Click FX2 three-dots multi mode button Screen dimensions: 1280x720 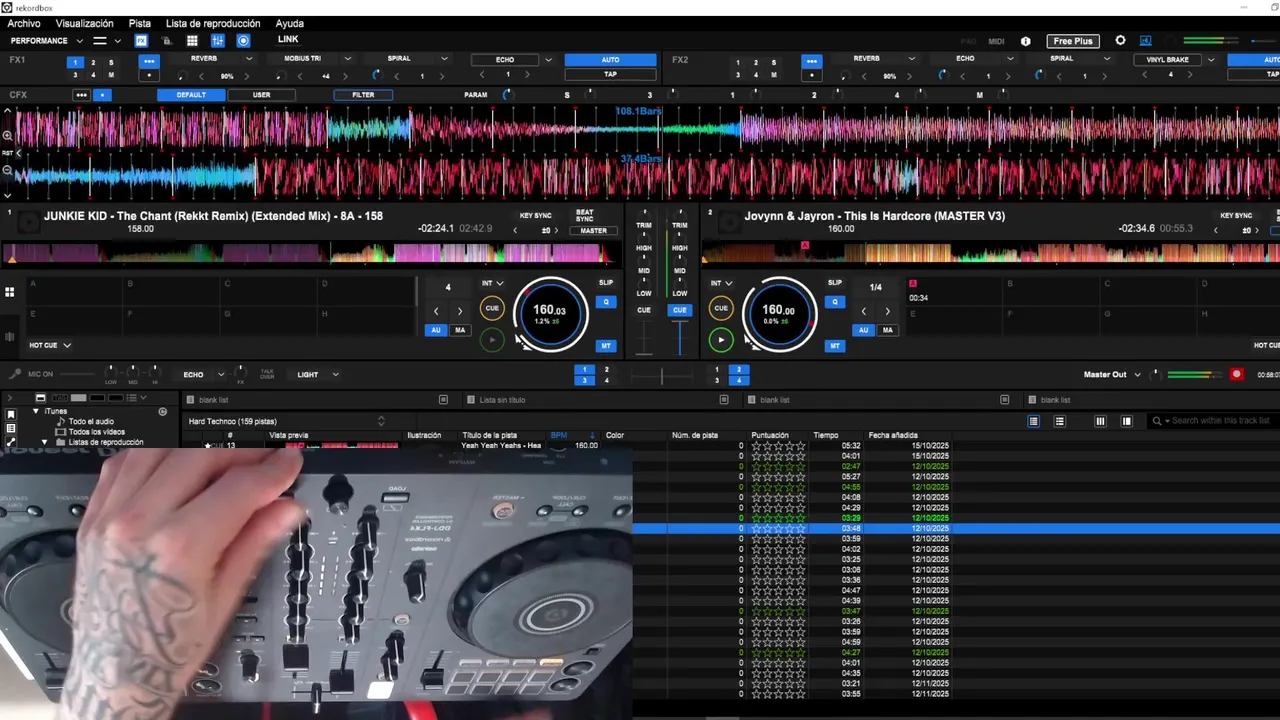click(x=811, y=61)
